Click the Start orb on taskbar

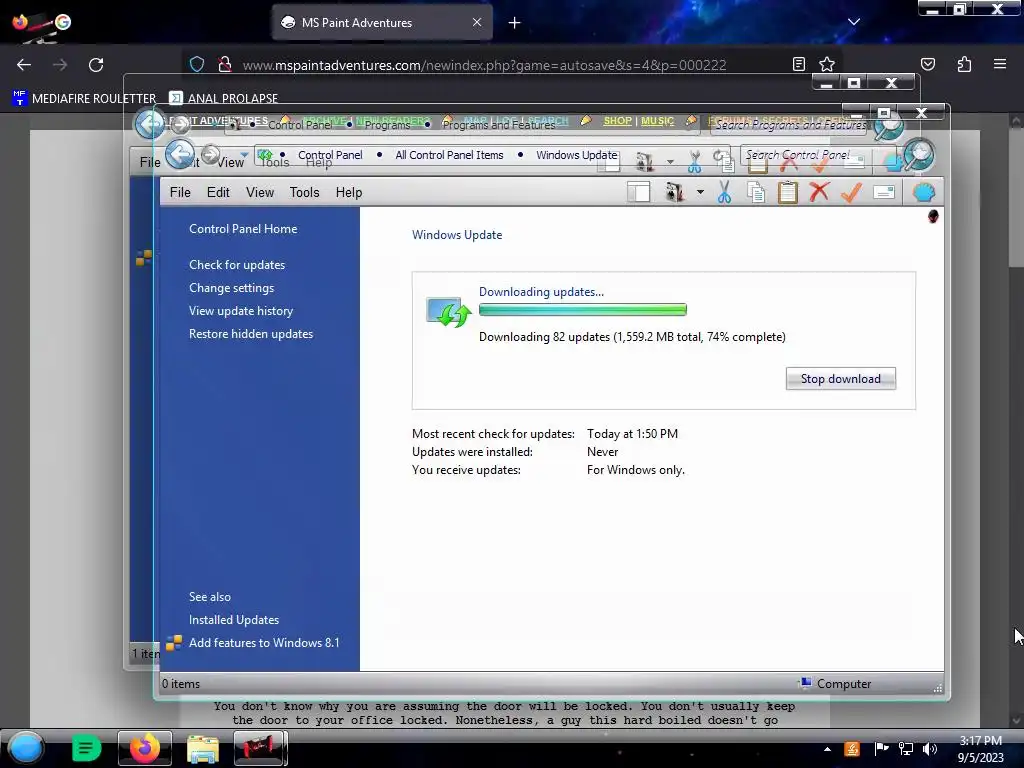point(26,748)
